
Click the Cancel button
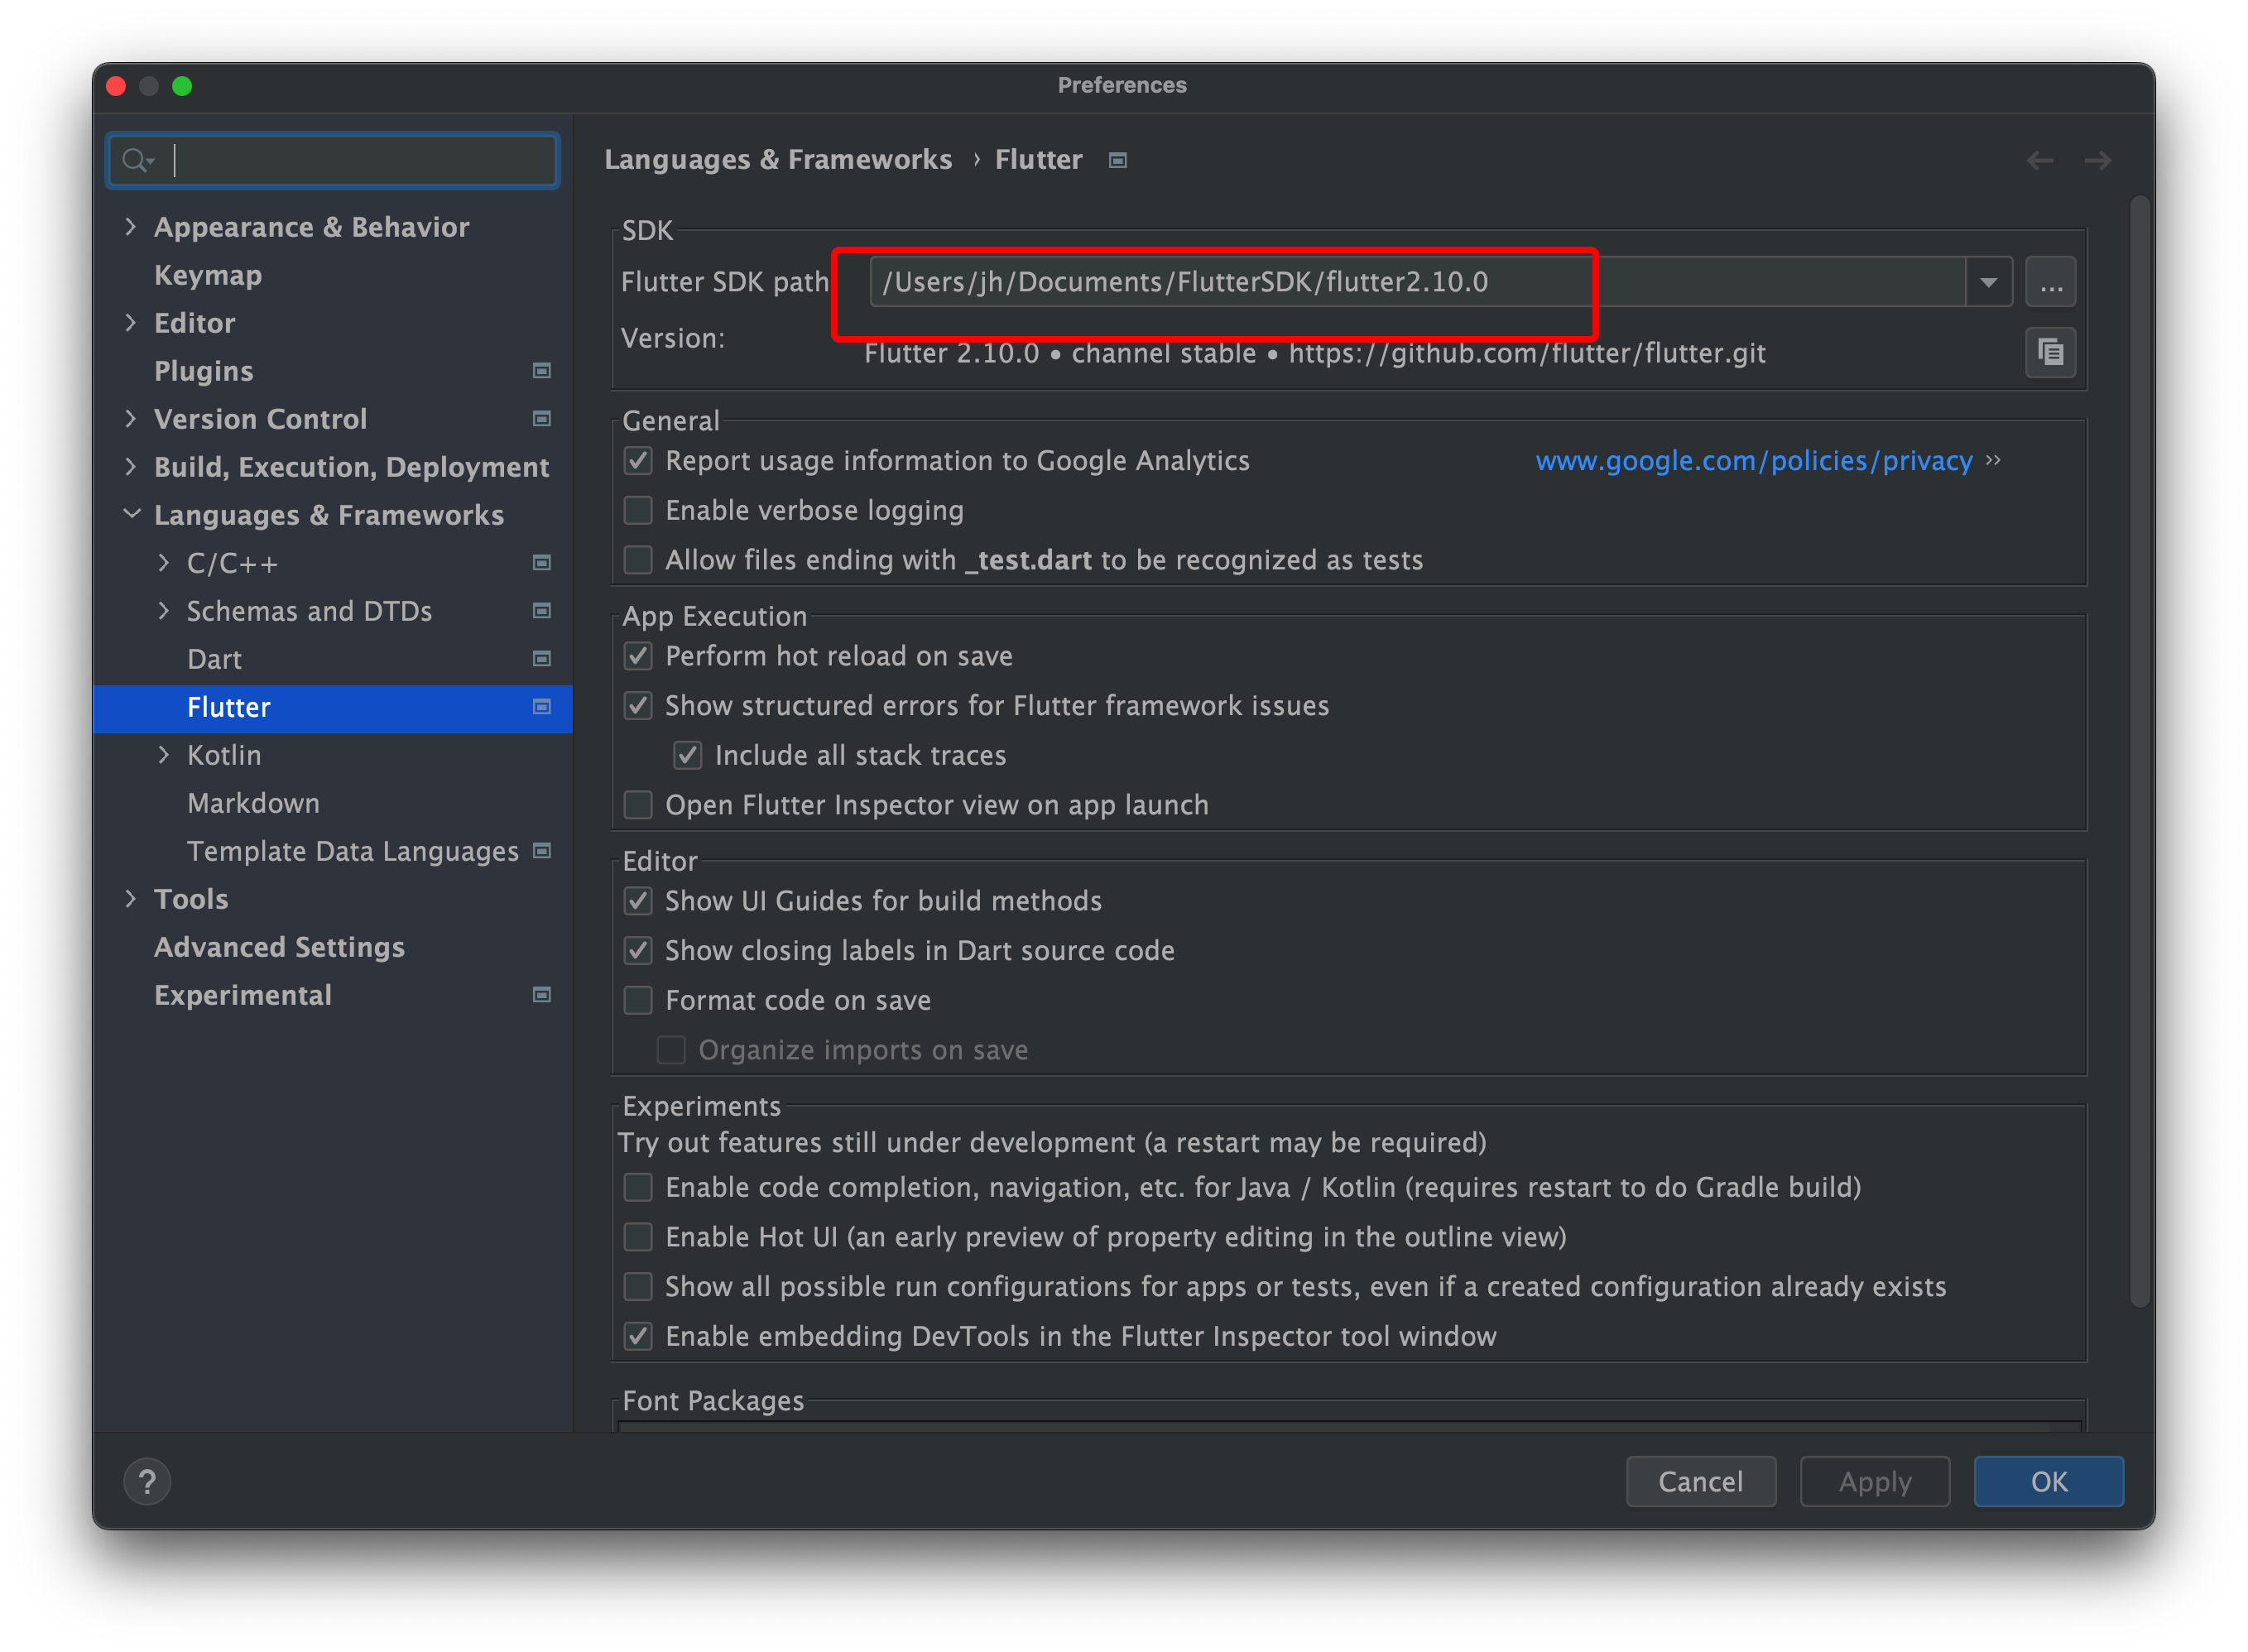(x=1700, y=1481)
